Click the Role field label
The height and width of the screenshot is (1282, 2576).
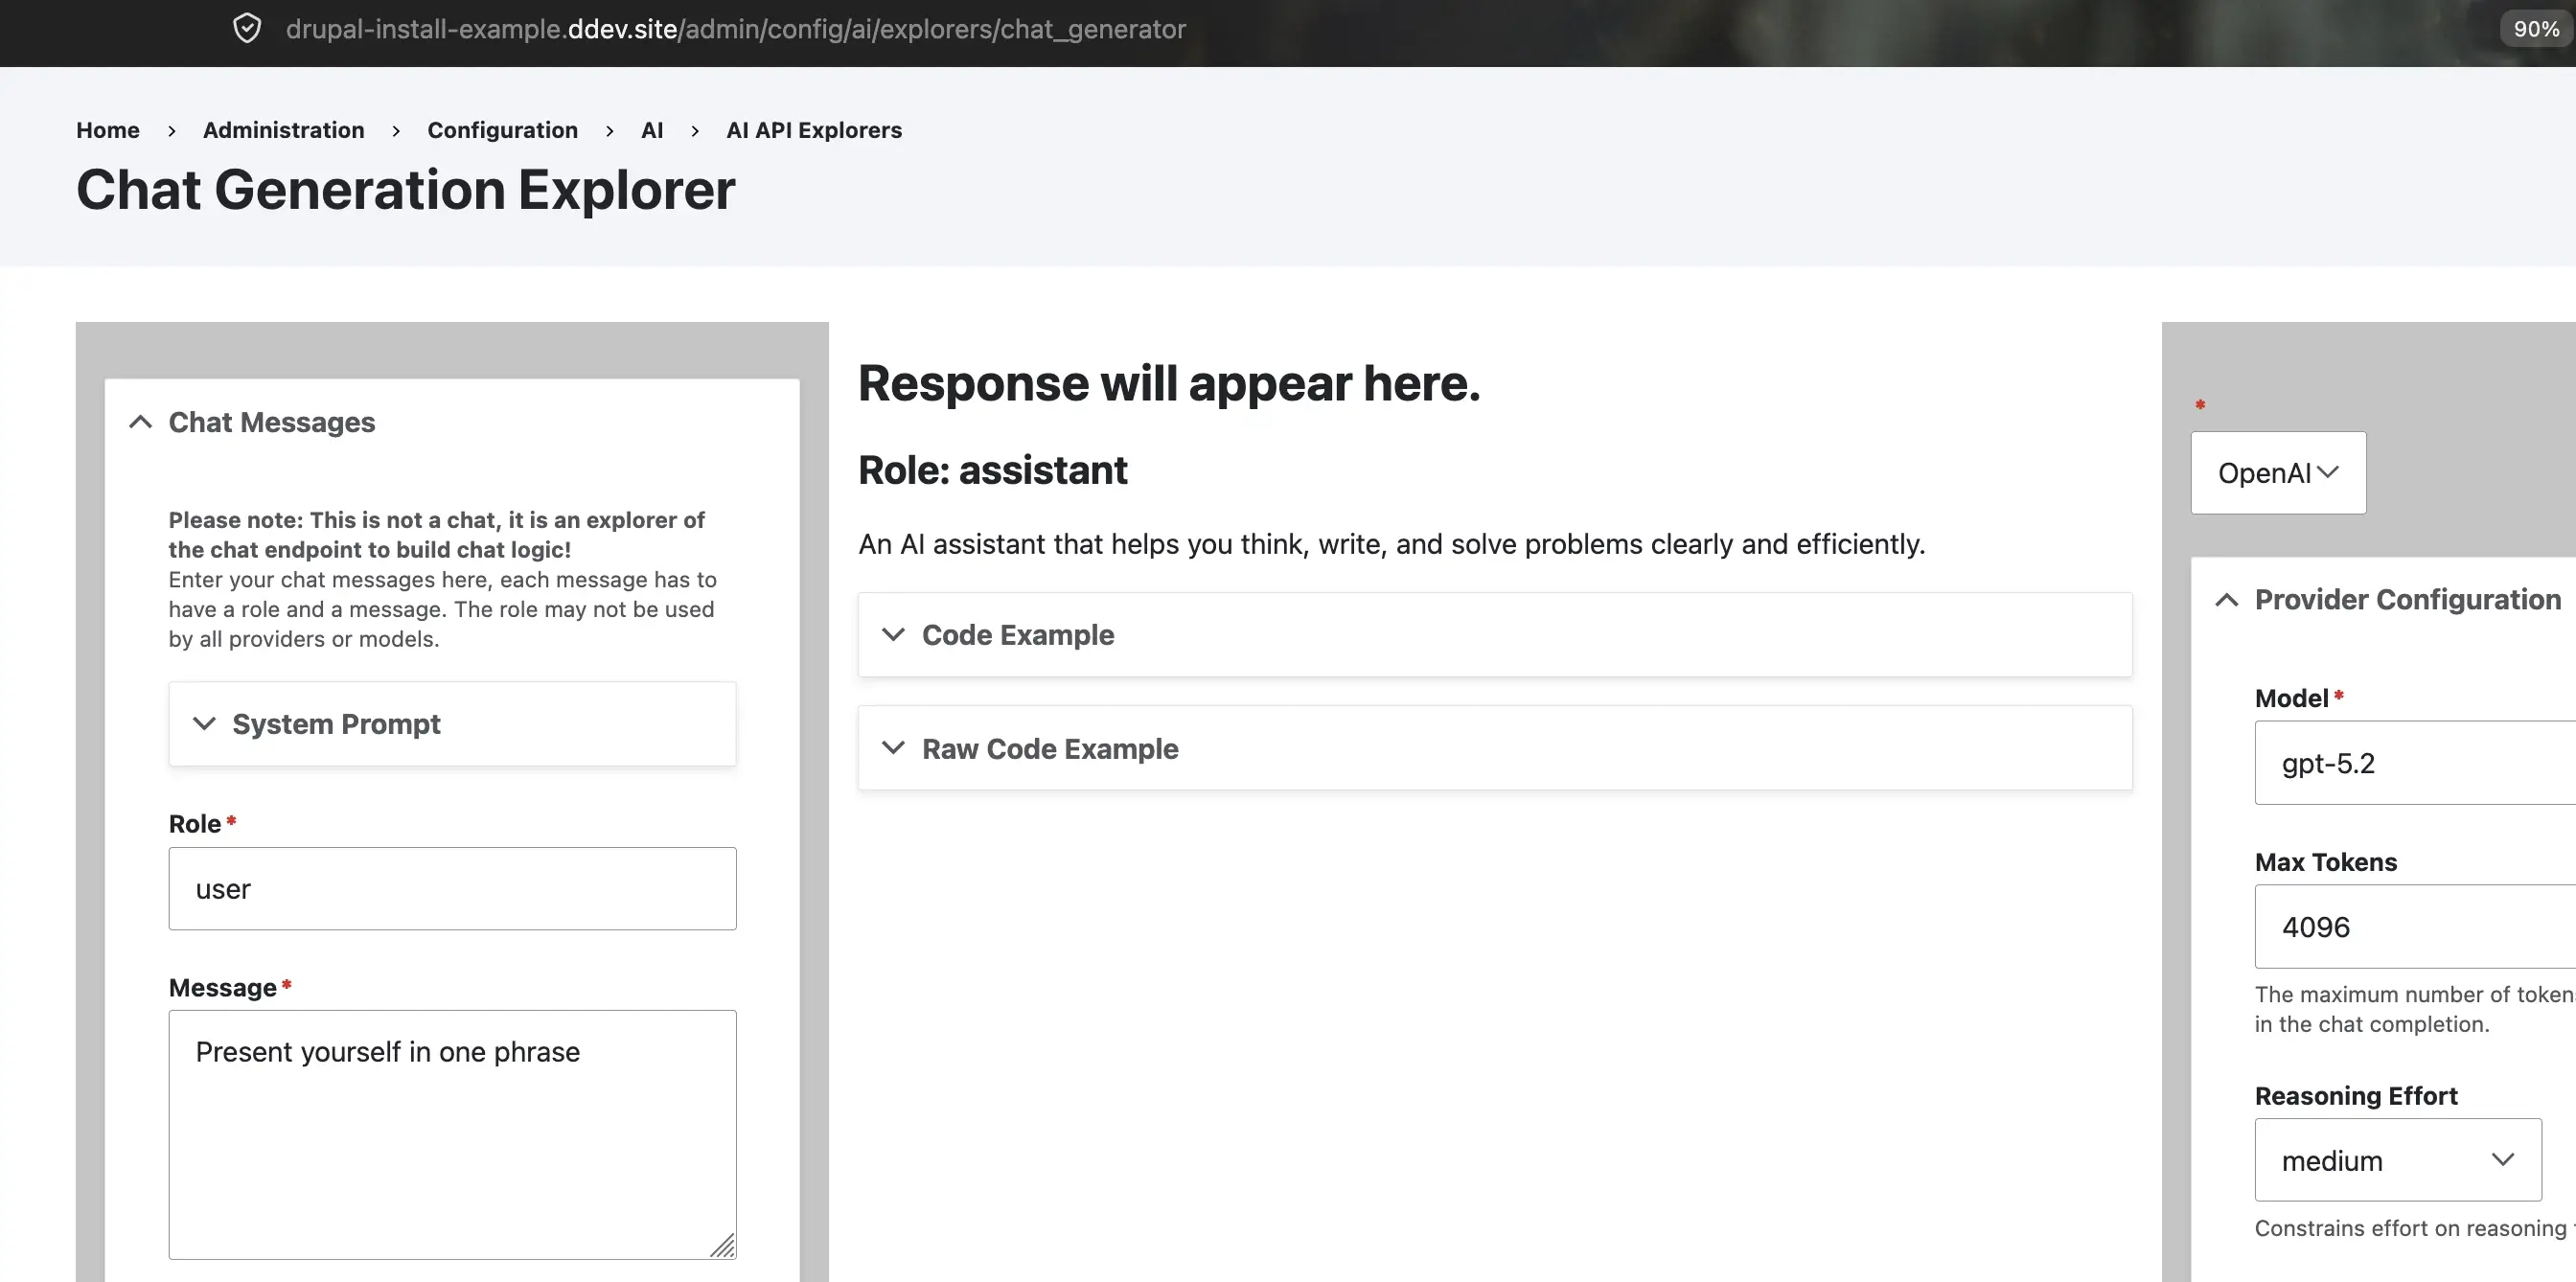[194, 824]
